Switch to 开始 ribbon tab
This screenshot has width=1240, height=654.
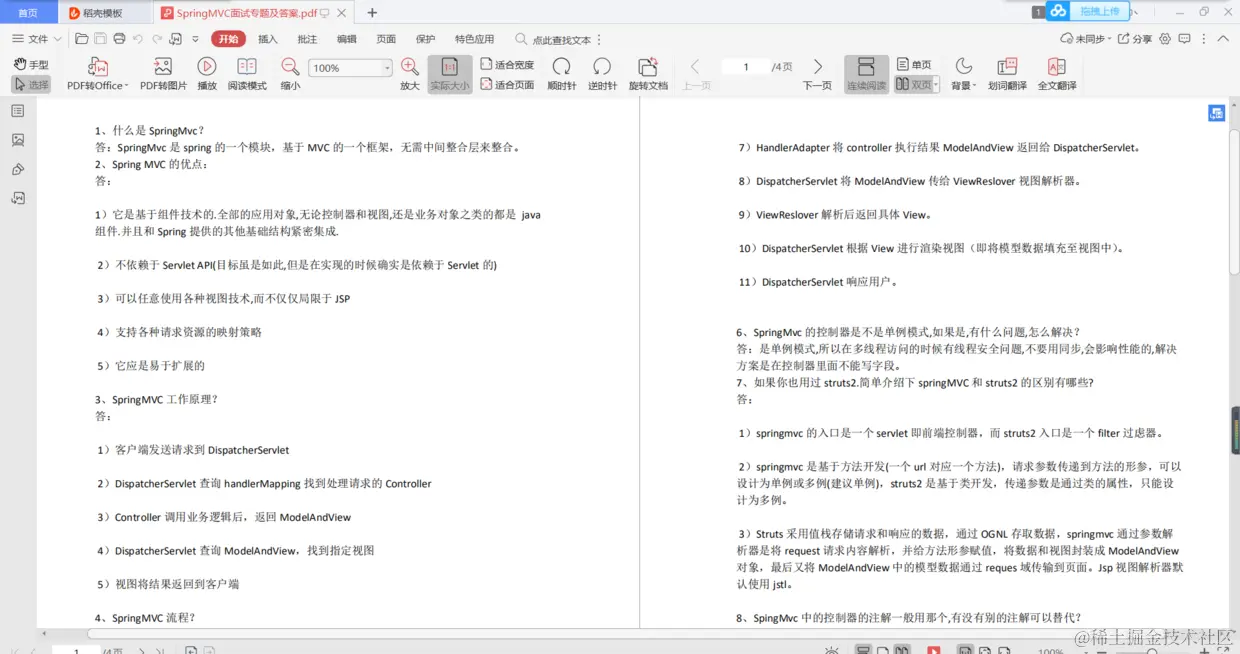[x=228, y=39]
